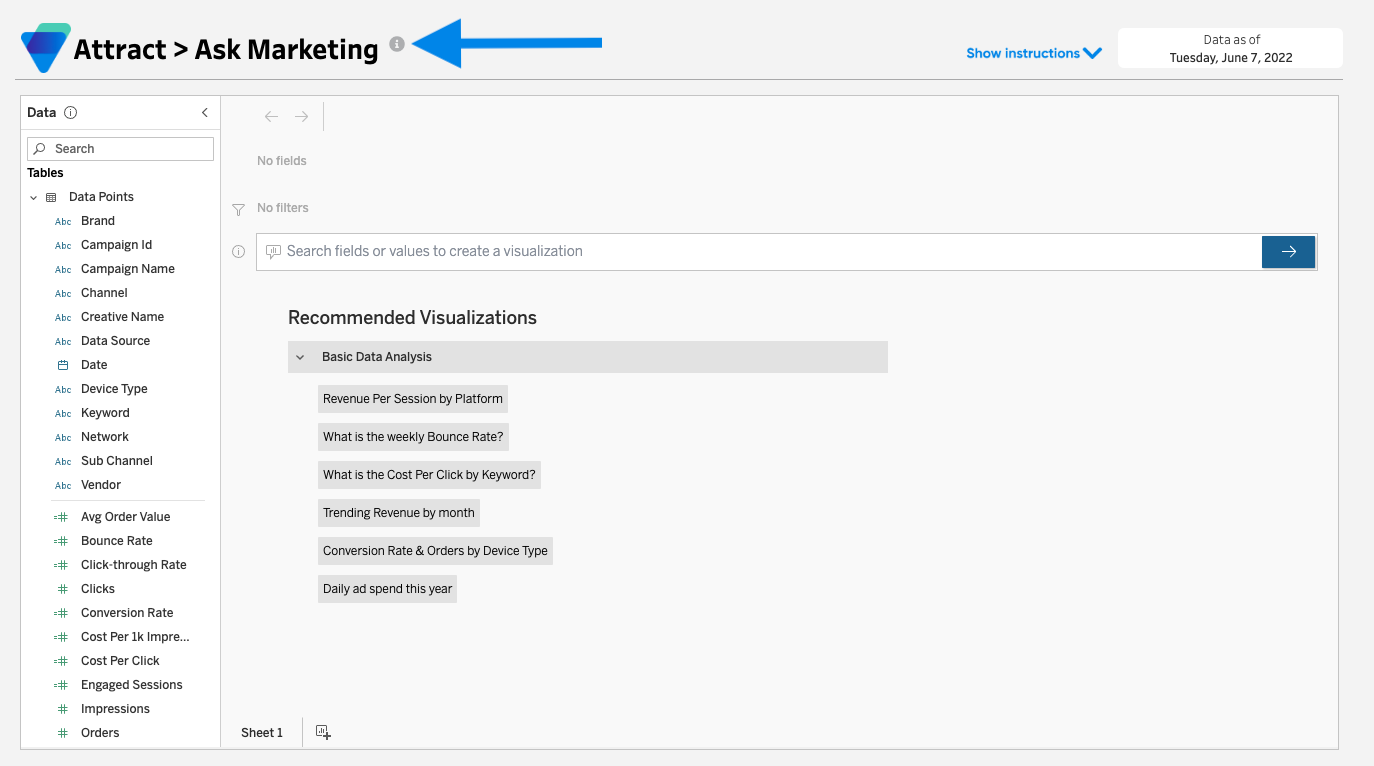Open the Sheet 1 tab
This screenshot has width=1374, height=766.
[x=262, y=733]
